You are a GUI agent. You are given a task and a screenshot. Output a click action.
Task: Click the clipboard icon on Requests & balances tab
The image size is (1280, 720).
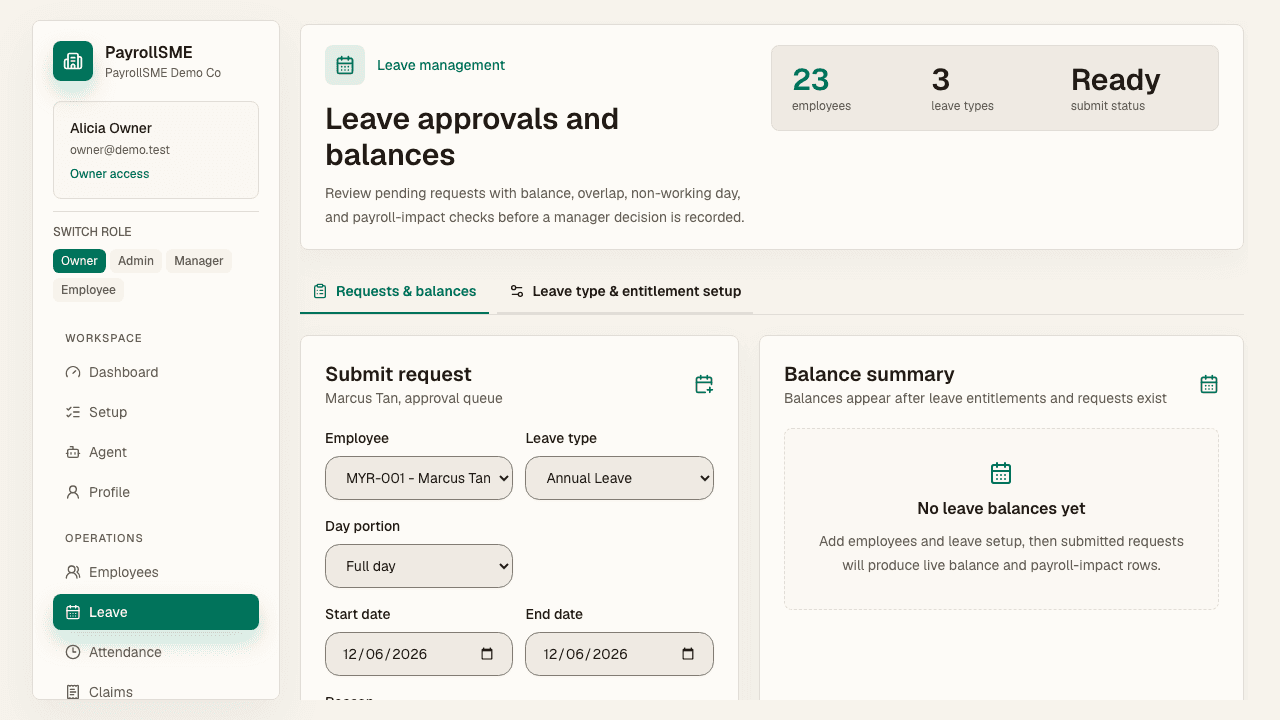(x=320, y=291)
